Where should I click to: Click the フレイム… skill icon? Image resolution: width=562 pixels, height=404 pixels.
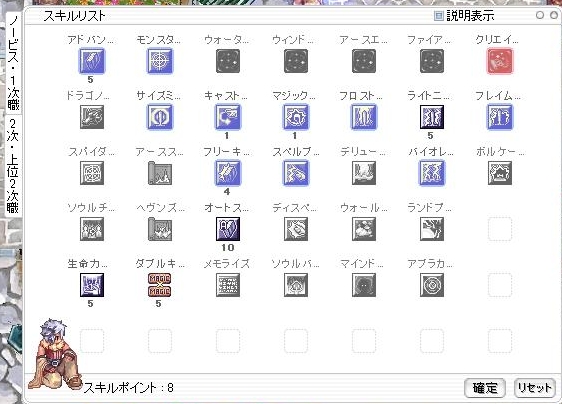click(500, 117)
